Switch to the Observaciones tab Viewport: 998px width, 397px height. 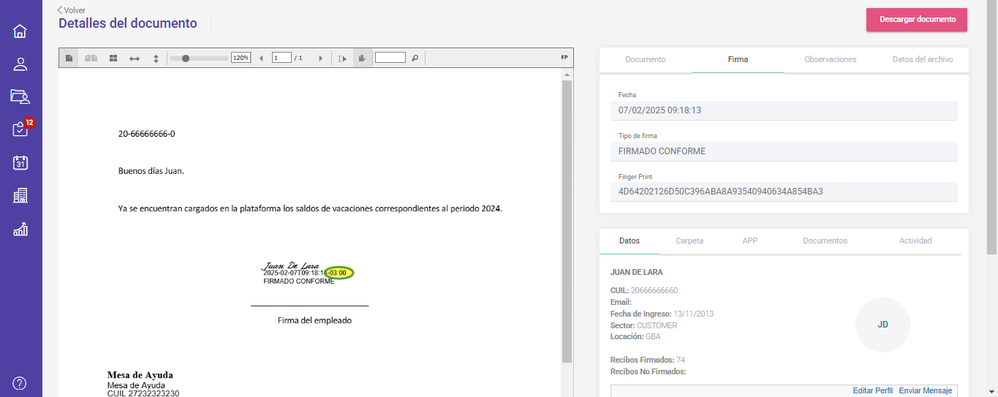(x=830, y=59)
